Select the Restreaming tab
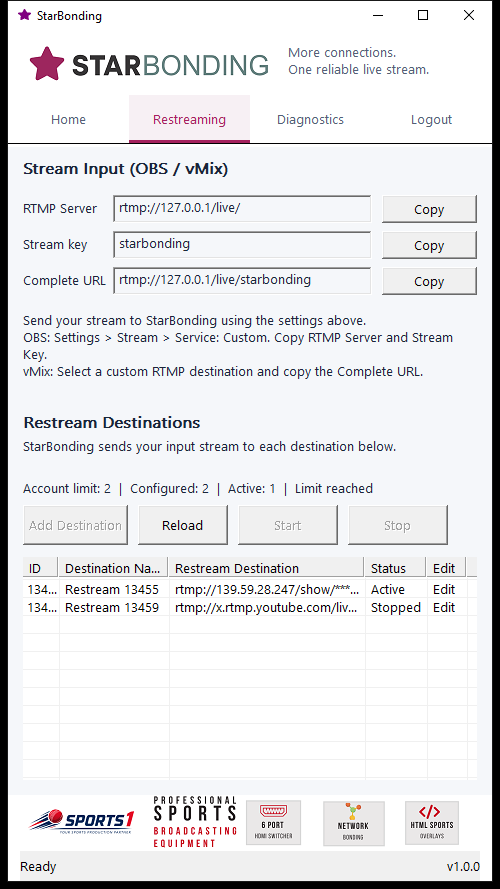Screen dimensions: 500x889 click(189, 120)
